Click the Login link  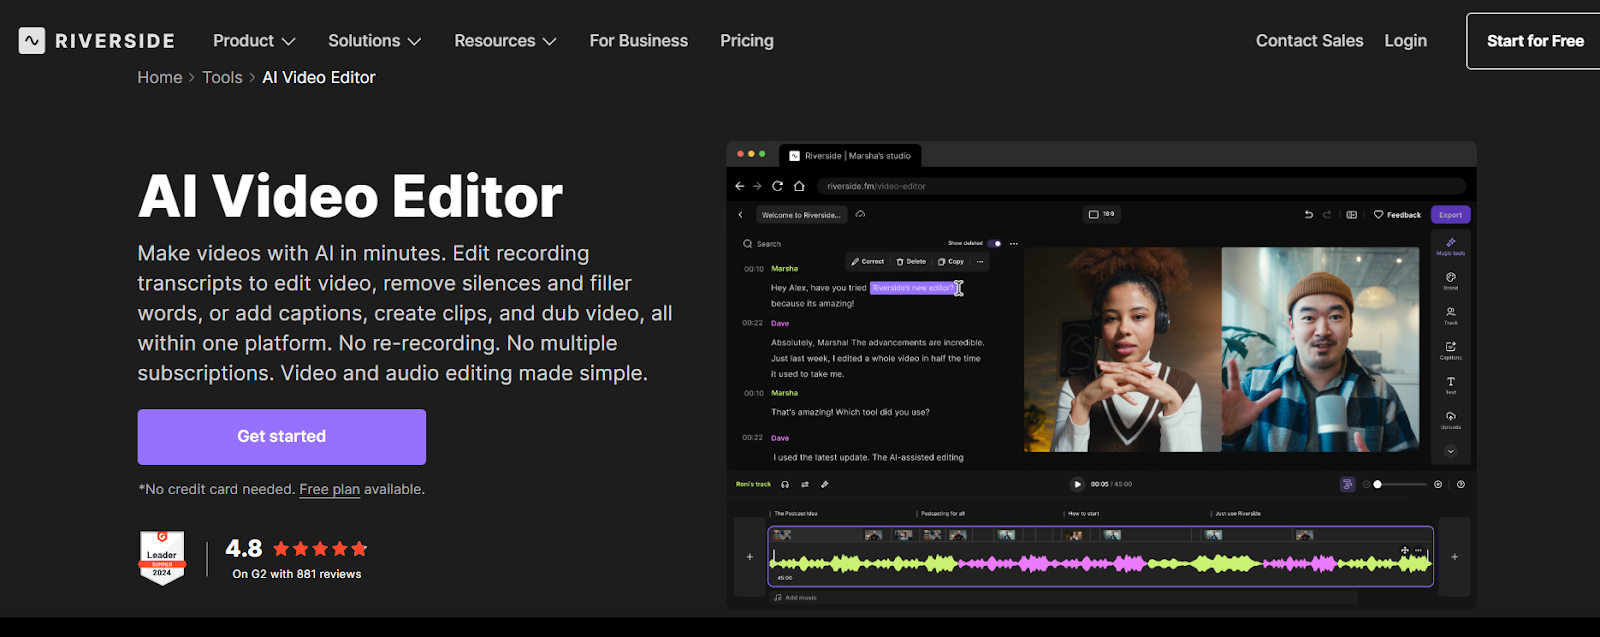1405,41
